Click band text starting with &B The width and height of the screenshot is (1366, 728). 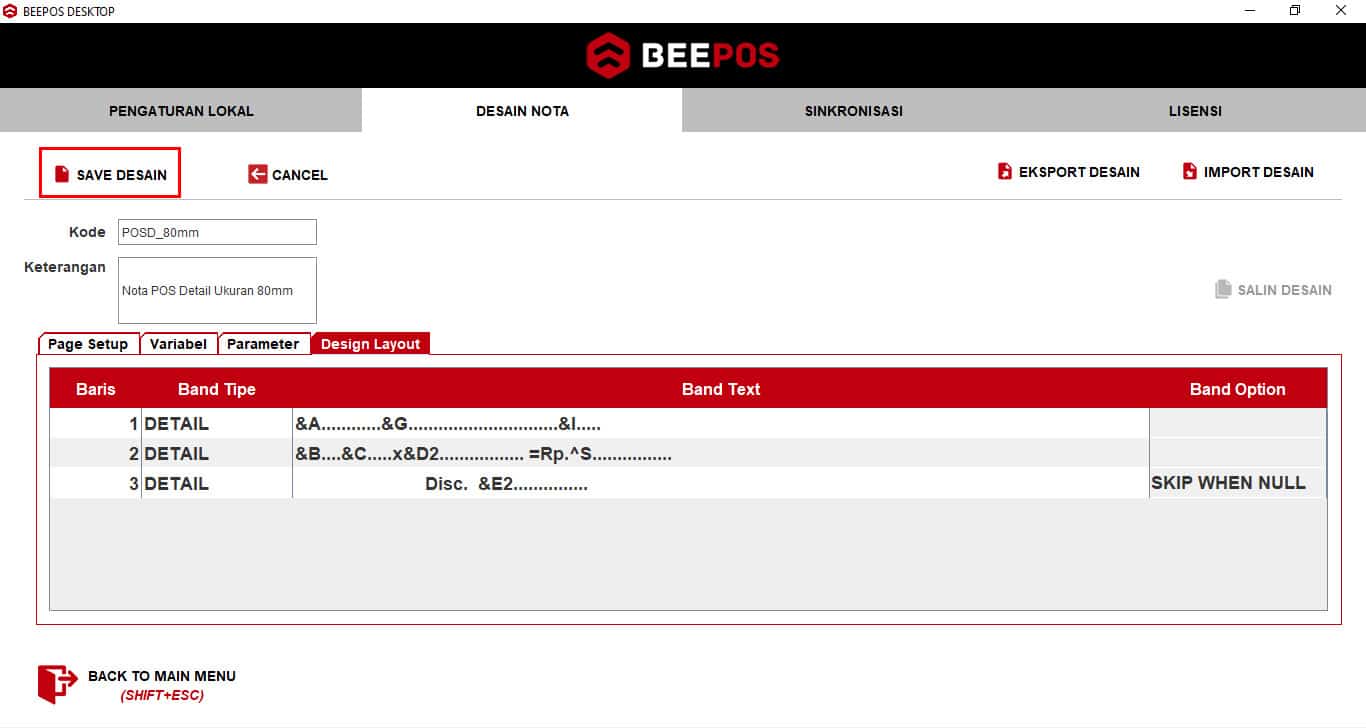pos(721,454)
